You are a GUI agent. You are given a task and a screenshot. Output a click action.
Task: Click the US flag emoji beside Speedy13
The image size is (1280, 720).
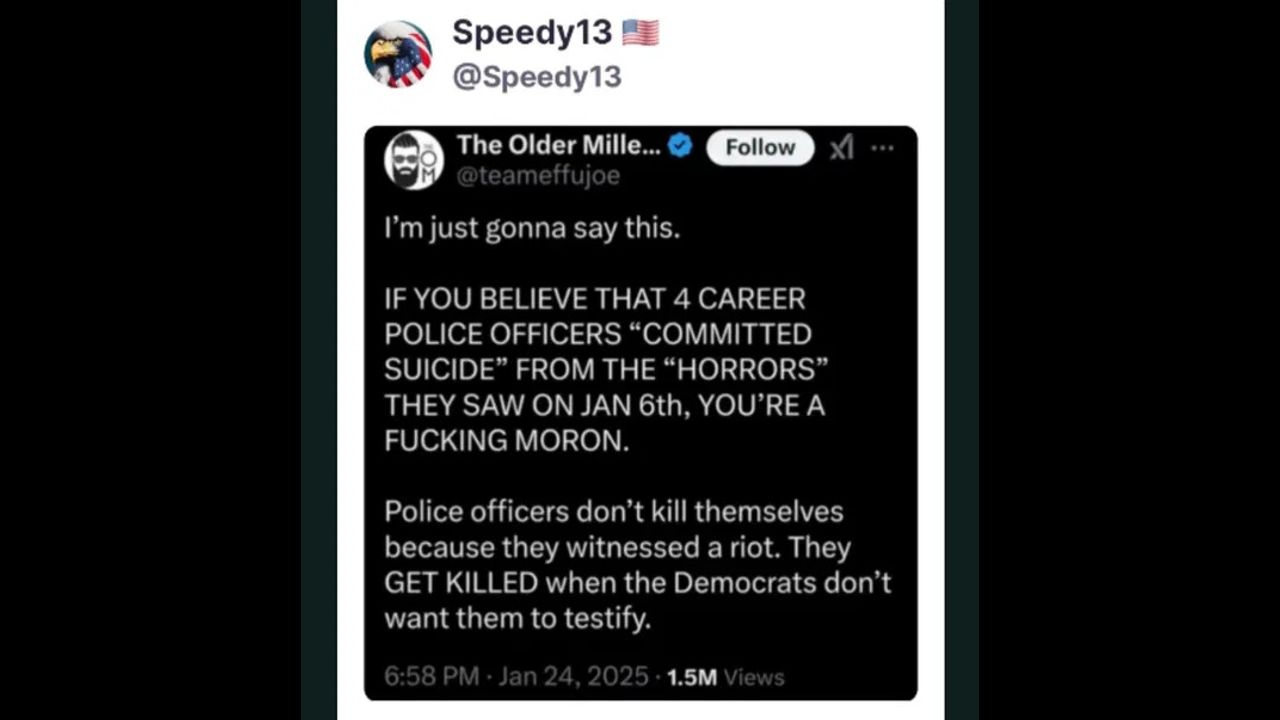coord(640,33)
